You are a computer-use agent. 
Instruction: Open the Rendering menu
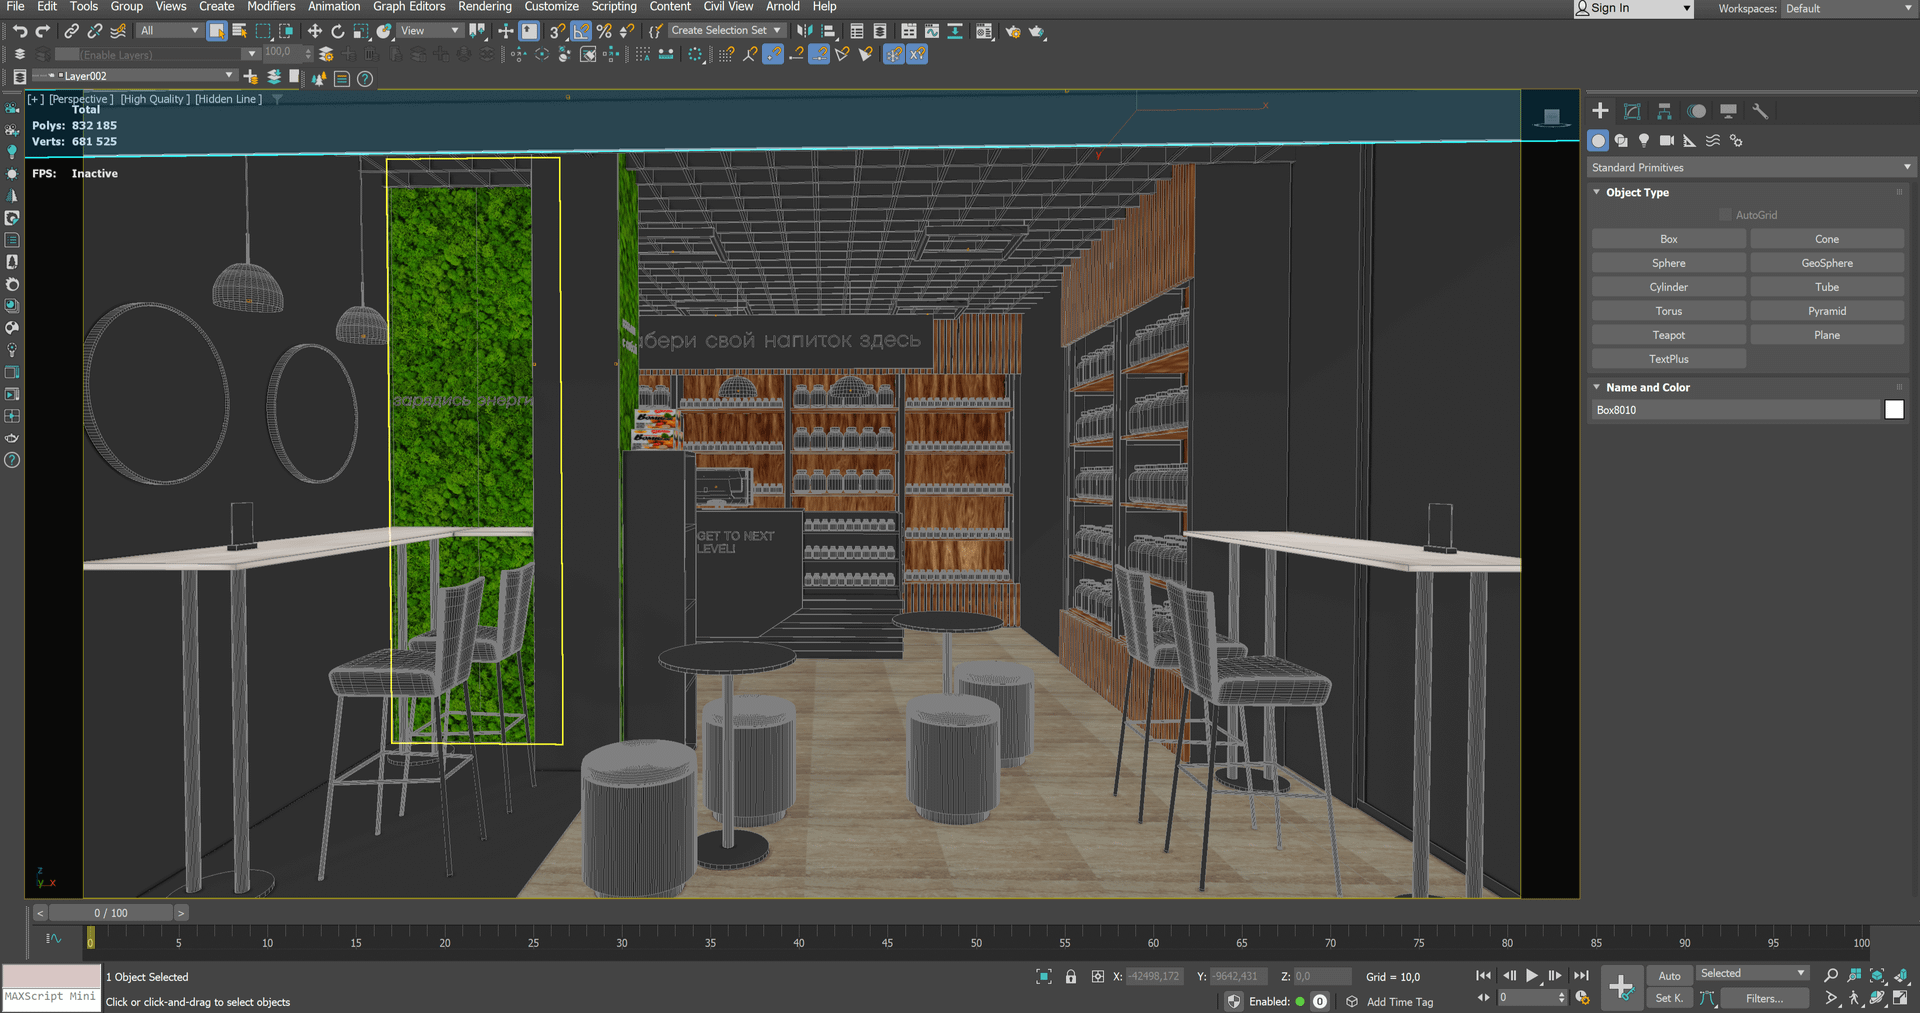click(484, 7)
